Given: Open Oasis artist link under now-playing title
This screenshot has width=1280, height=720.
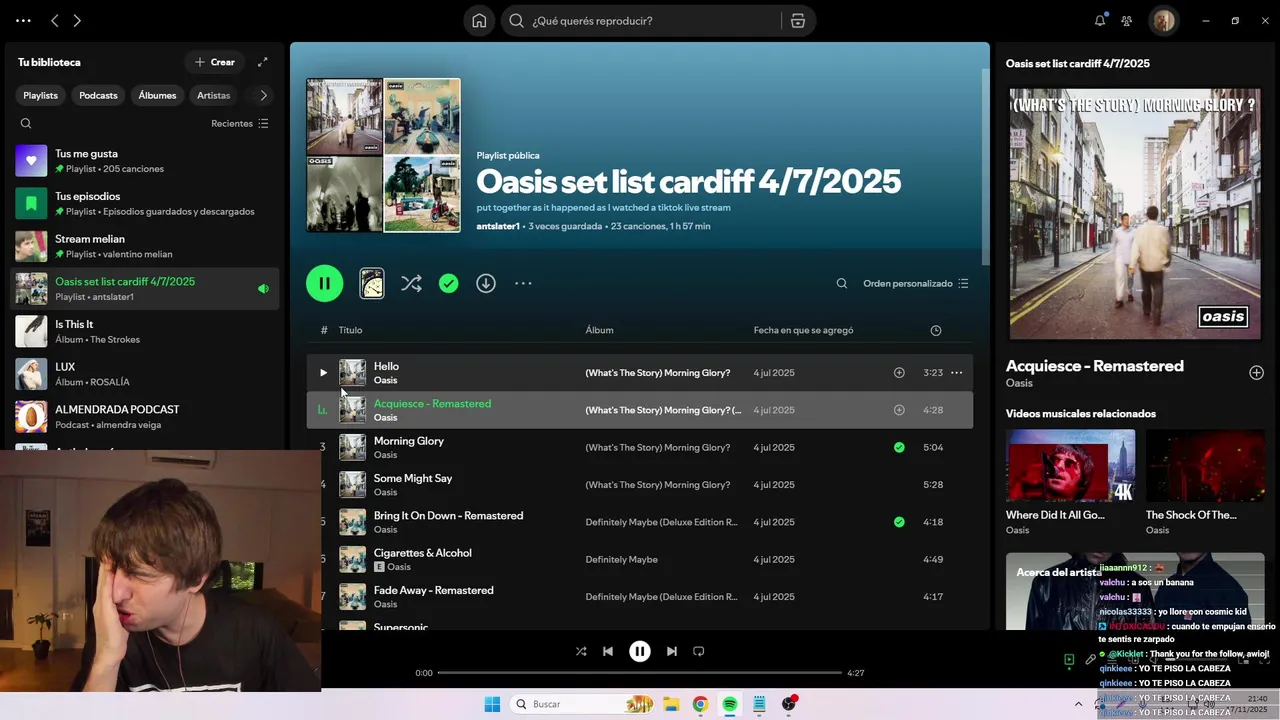Looking at the screenshot, I should [1019, 383].
